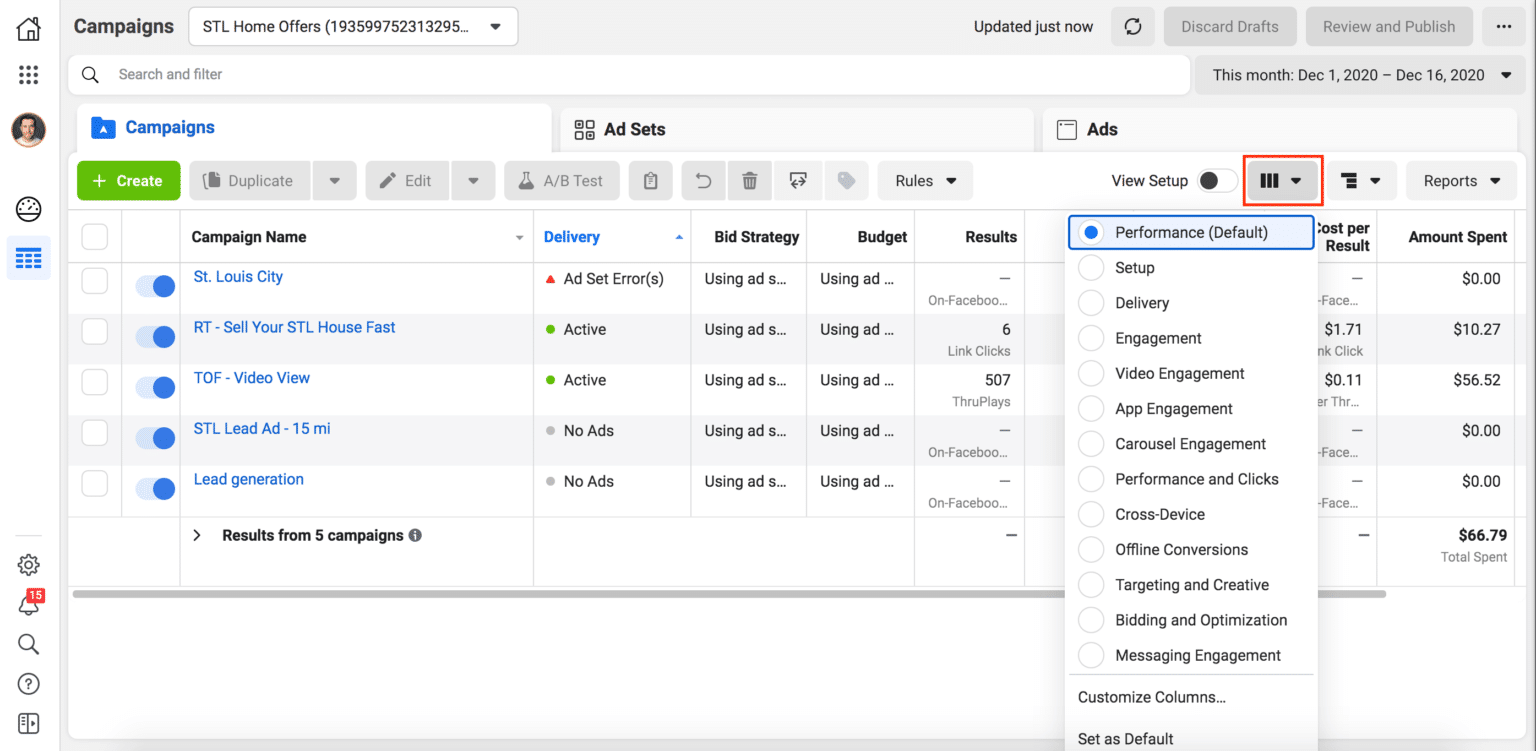
Task: Open the A/B Test tool
Action: coord(561,180)
